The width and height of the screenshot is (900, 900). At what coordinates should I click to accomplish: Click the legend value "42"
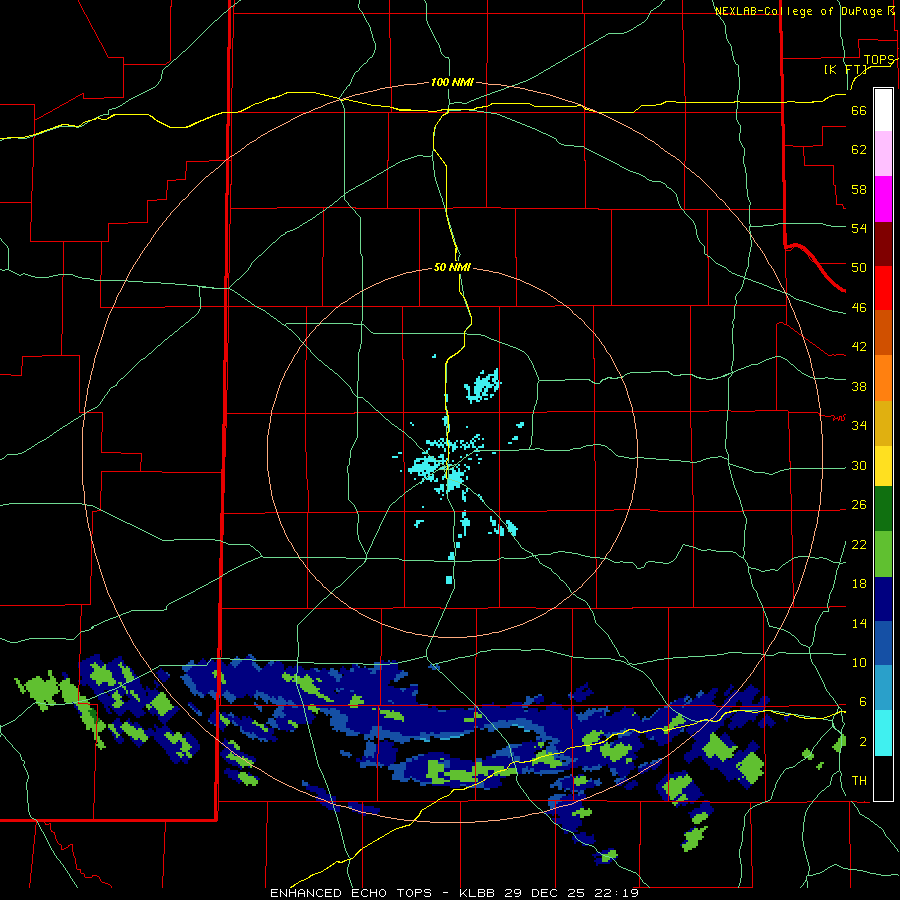[859, 347]
